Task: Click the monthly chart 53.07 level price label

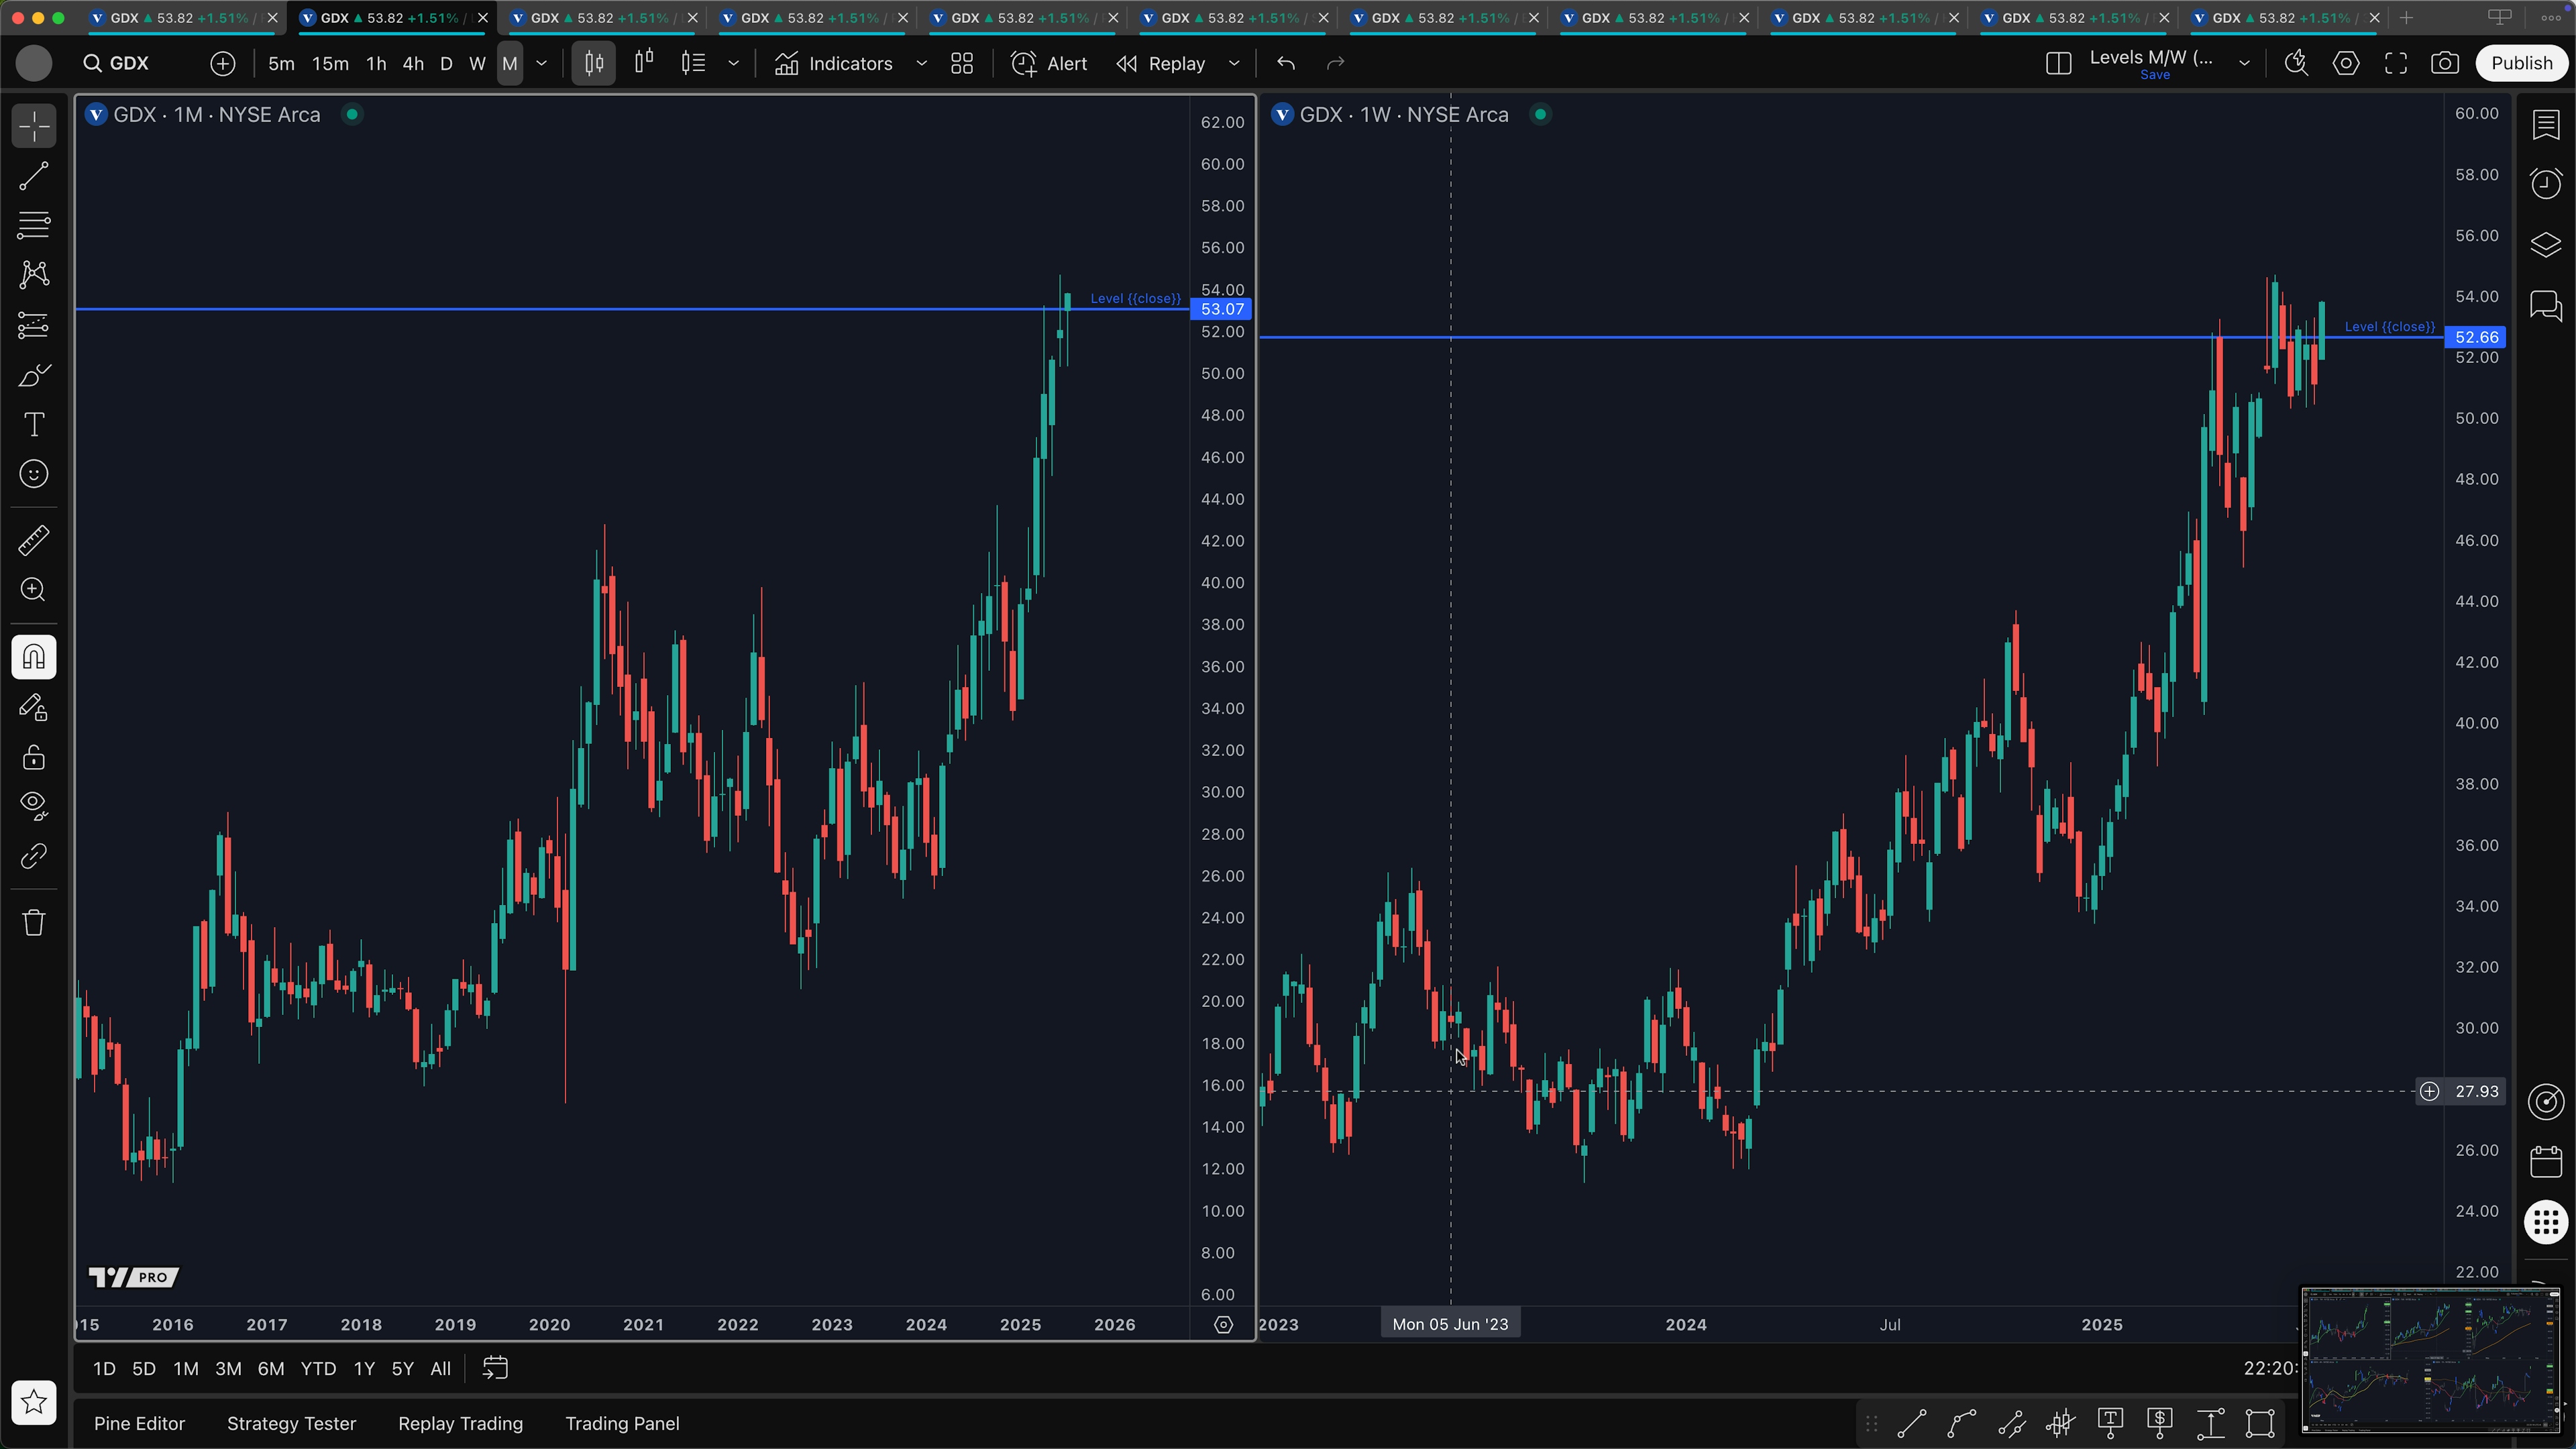Action: click(1222, 310)
